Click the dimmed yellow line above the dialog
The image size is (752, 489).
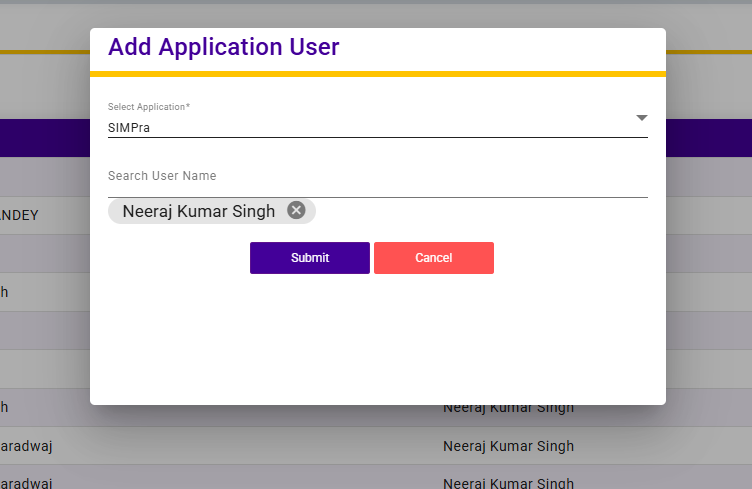(x=40, y=51)
